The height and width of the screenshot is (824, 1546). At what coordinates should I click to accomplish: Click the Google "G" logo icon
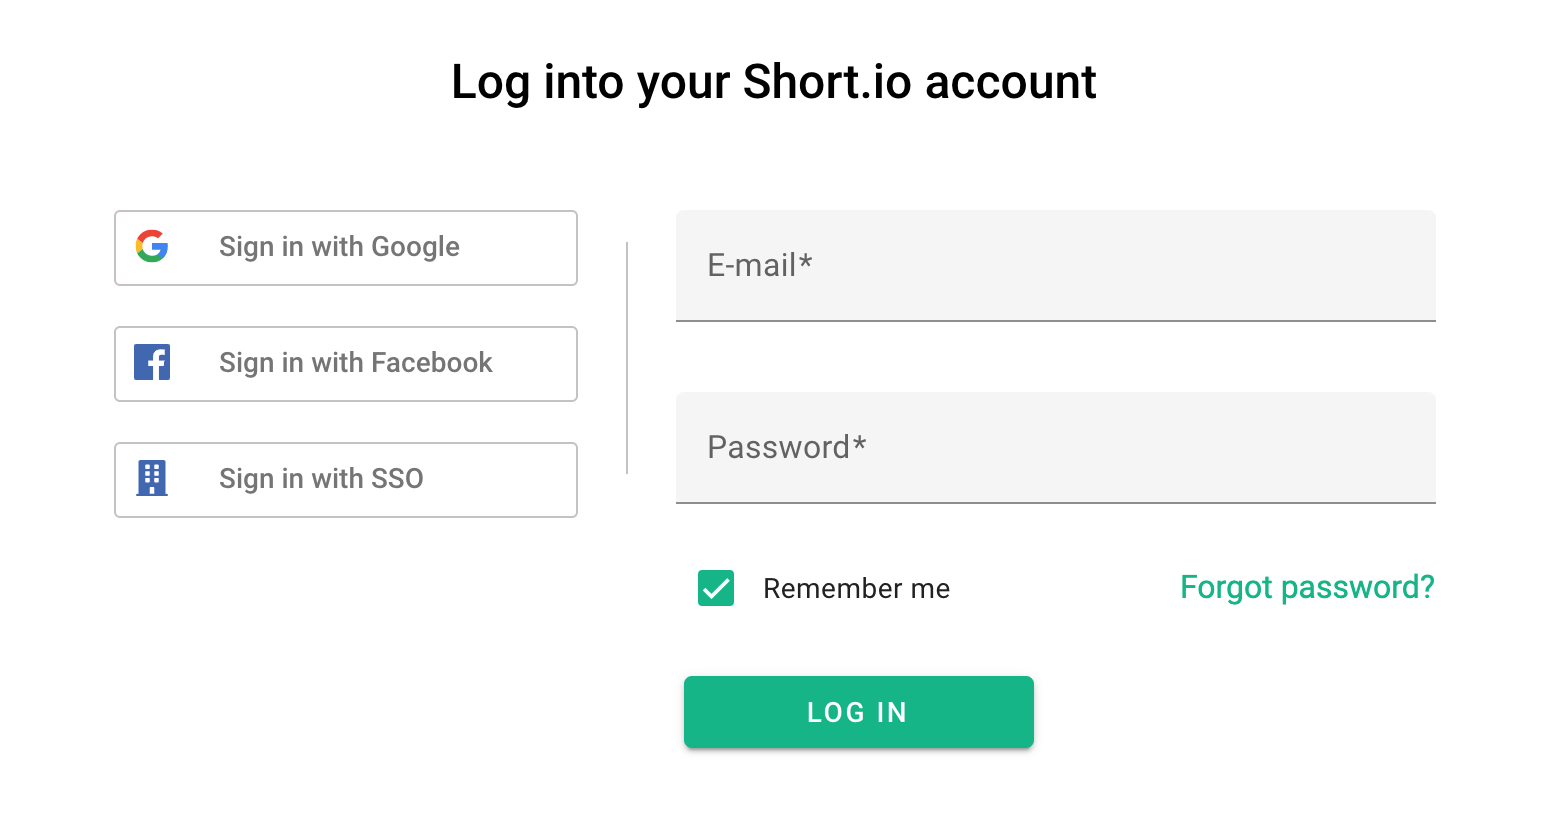(152, 246)
